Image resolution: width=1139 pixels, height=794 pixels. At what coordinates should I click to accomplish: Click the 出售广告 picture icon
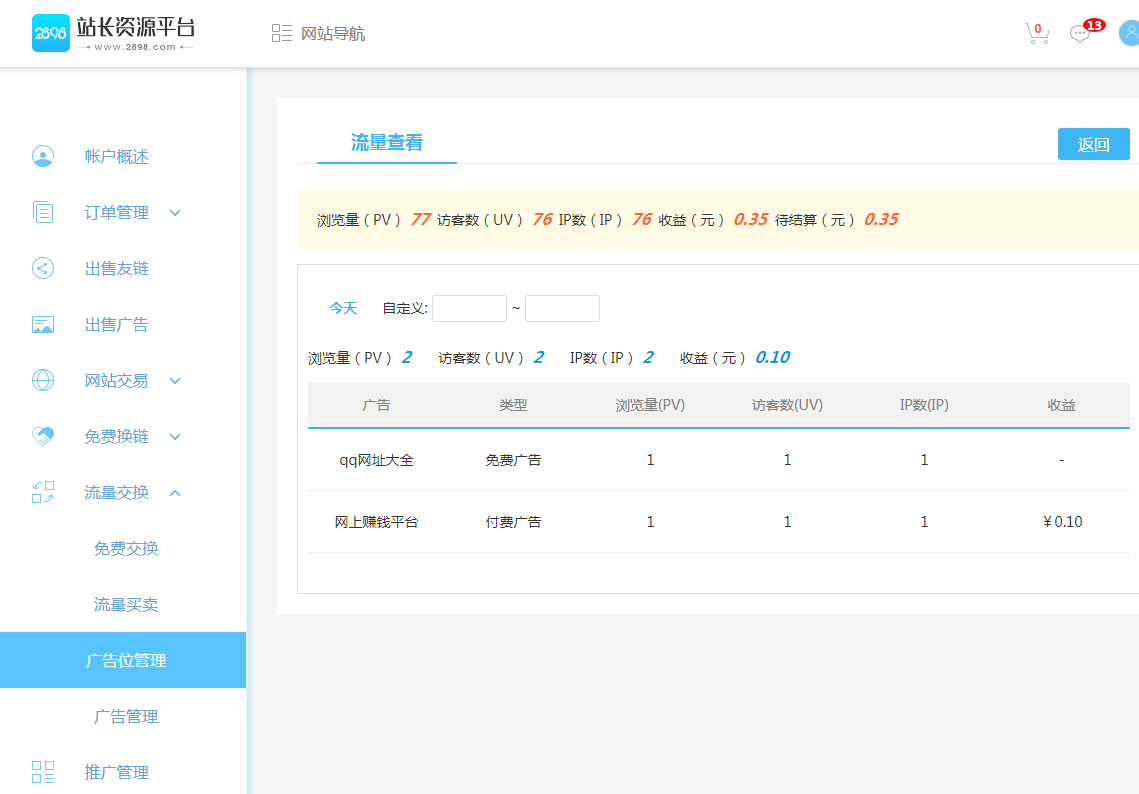point(43,325)
